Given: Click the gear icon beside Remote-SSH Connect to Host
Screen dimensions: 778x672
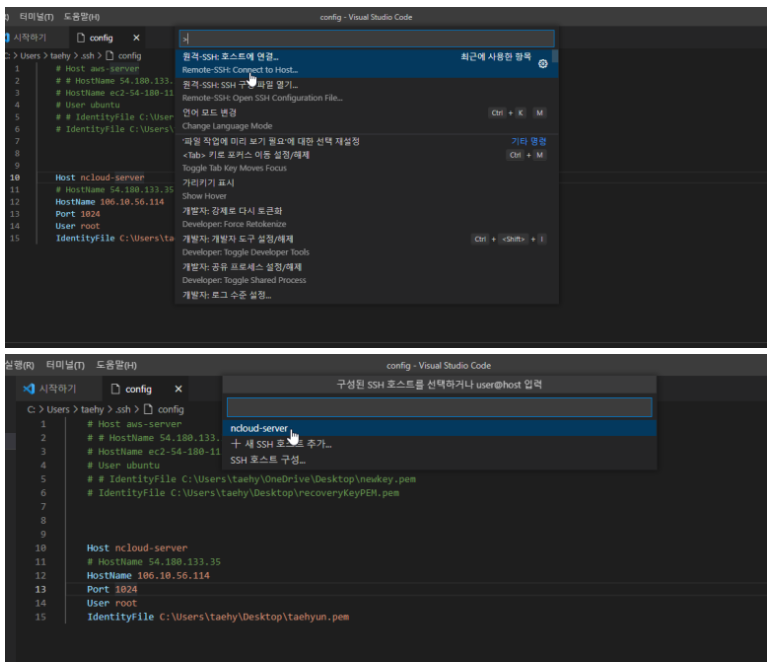Looking at the screenshot, I should point(543,64).
